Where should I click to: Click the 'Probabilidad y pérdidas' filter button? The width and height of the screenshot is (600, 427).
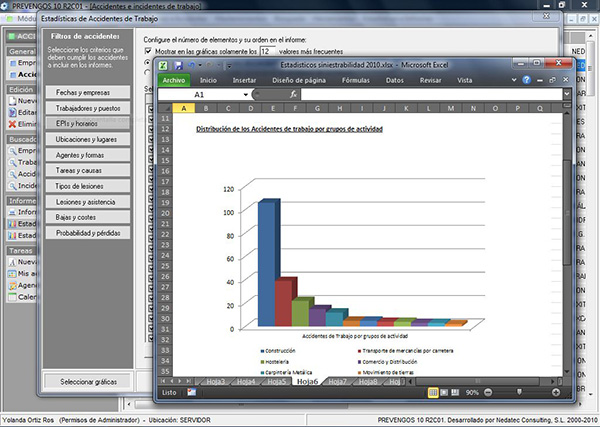pyautogui.click(x=88, y=233)
